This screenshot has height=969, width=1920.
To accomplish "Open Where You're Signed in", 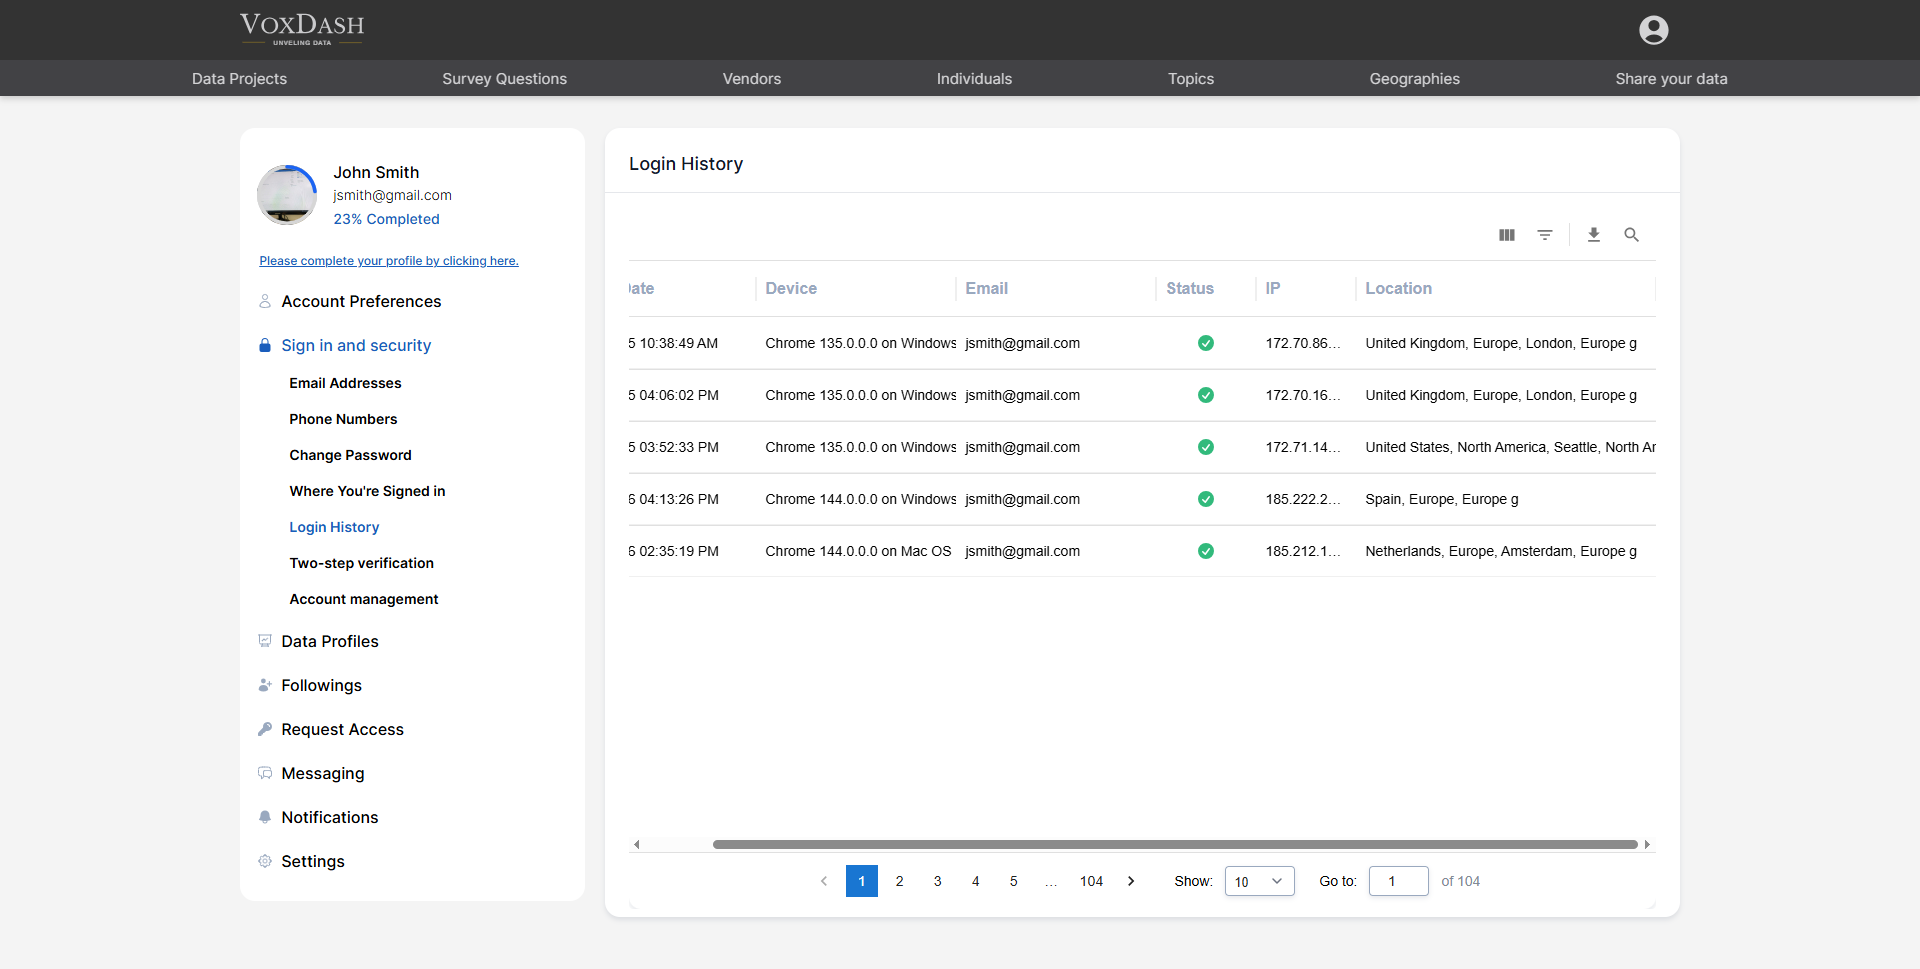I will (367, 491).
